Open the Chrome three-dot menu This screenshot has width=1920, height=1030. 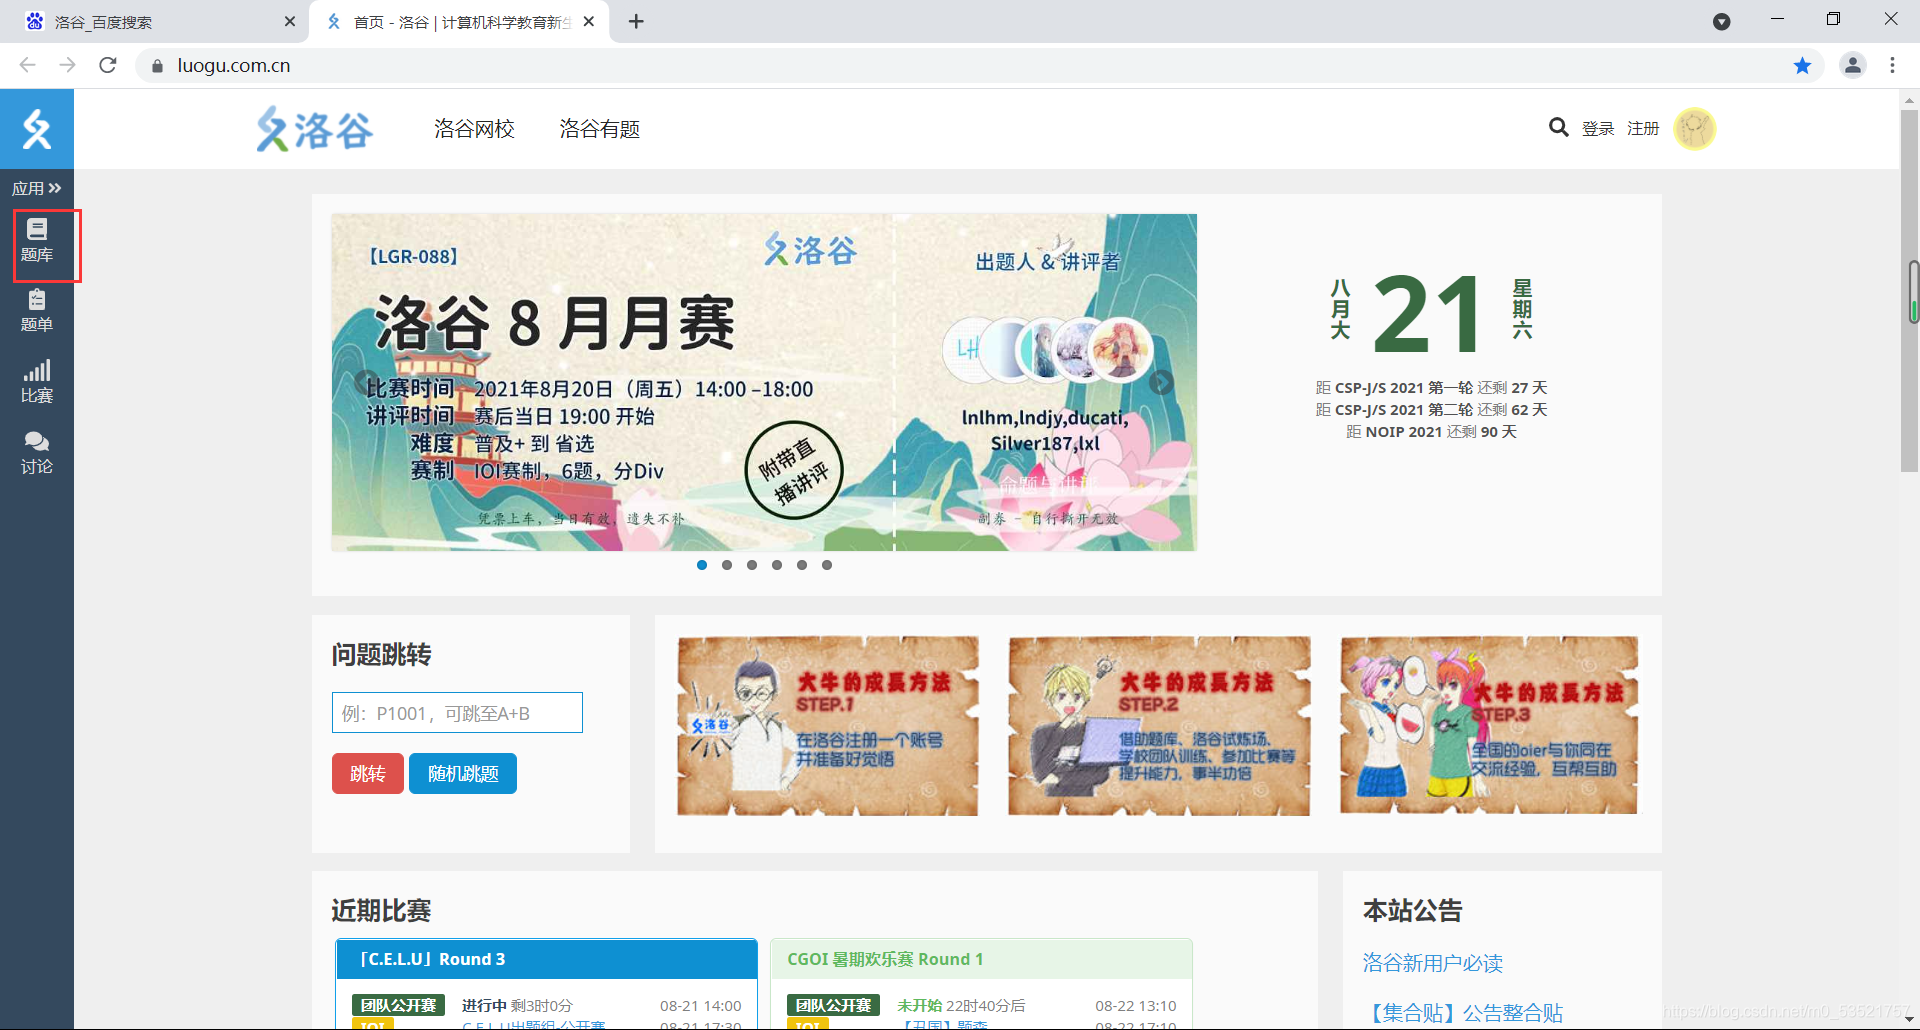coord(1892,65)
